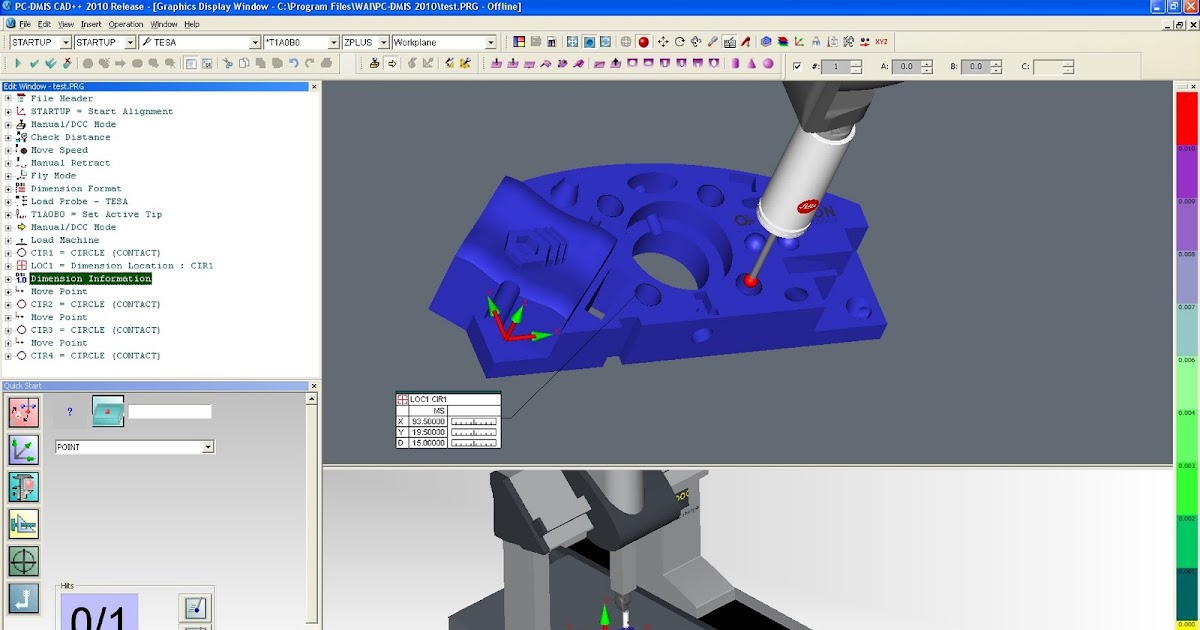The image size is (1200, 630).
Task: Toggle grid display icon in toolbar
Action: (x=628, y=42)
